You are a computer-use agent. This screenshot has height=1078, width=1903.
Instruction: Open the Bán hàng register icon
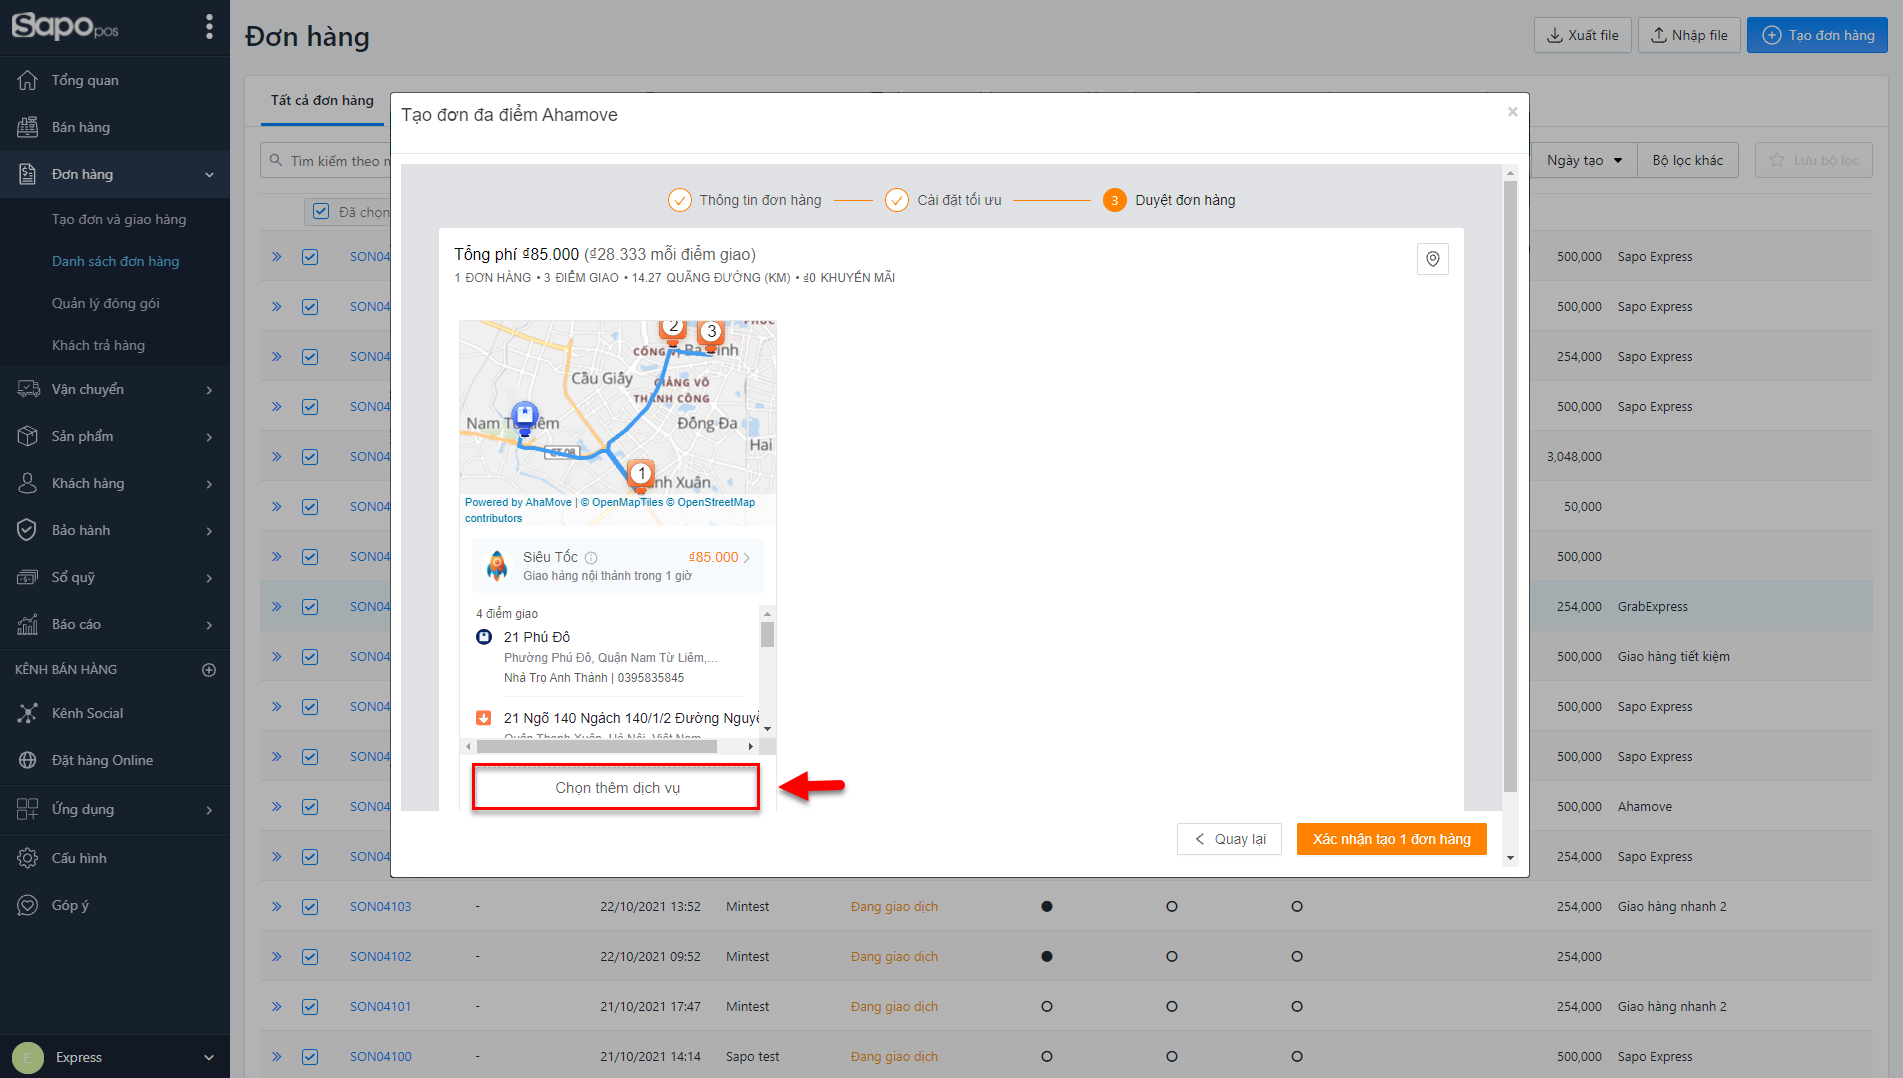click(28, 127)
